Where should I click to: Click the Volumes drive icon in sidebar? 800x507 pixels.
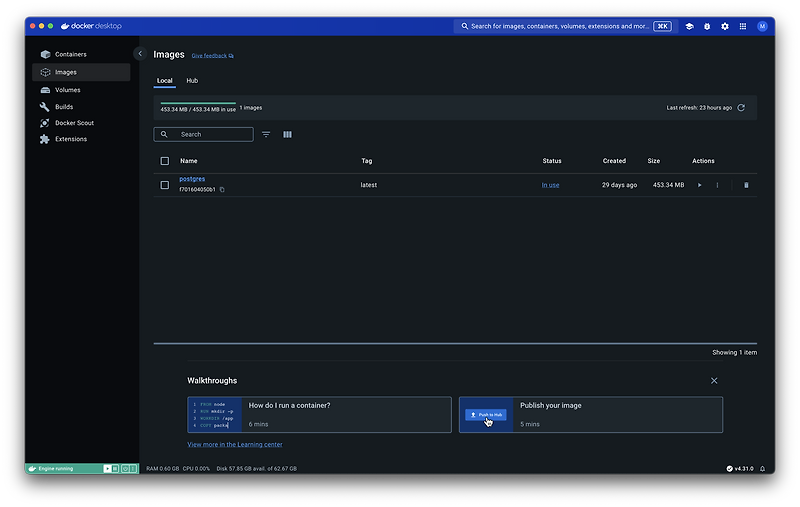[45, 90]
